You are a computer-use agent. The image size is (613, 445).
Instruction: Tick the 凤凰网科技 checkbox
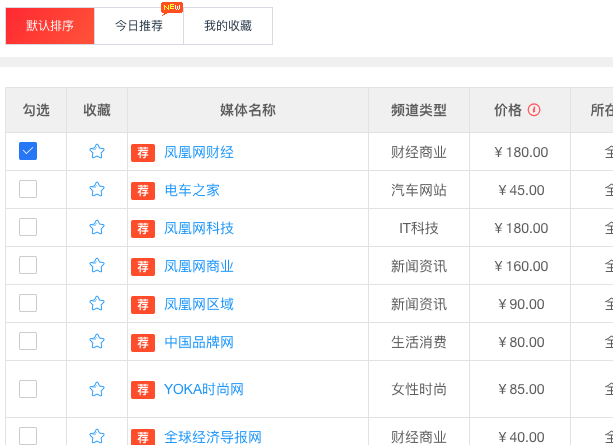pyautogui.click(x=28, y=227)
